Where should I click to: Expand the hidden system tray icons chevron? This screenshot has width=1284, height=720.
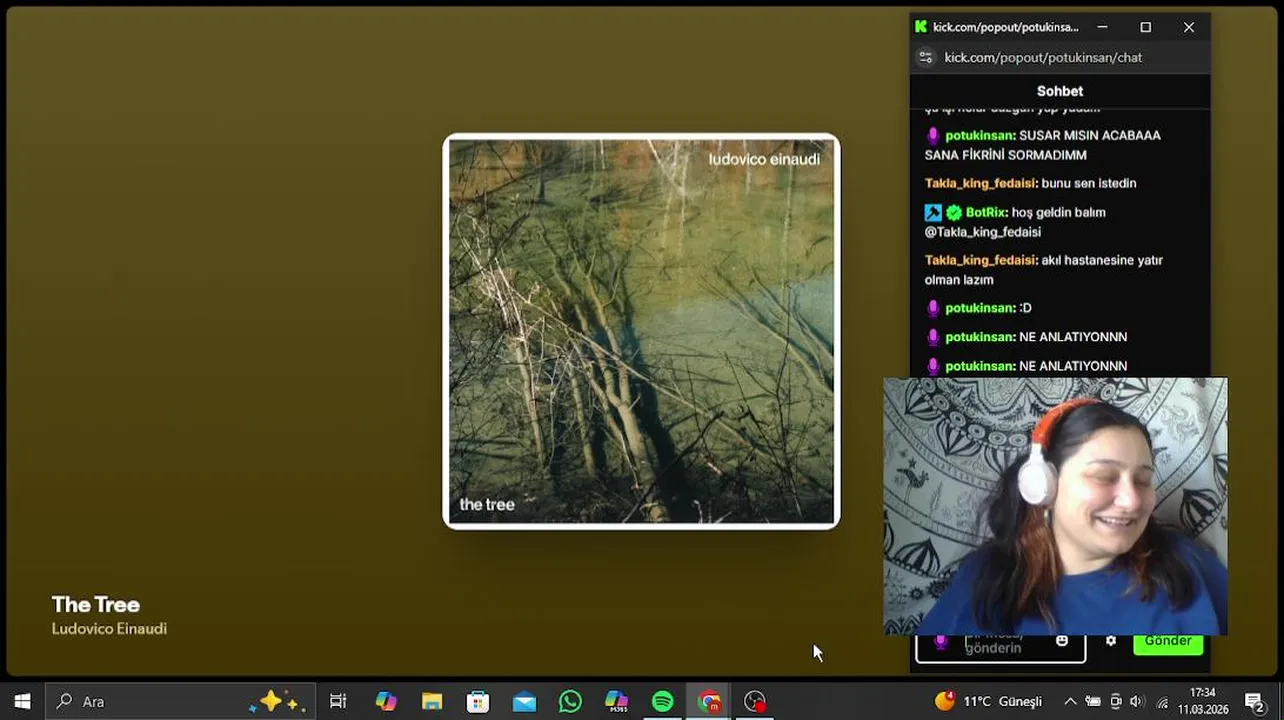point(1070,702)
